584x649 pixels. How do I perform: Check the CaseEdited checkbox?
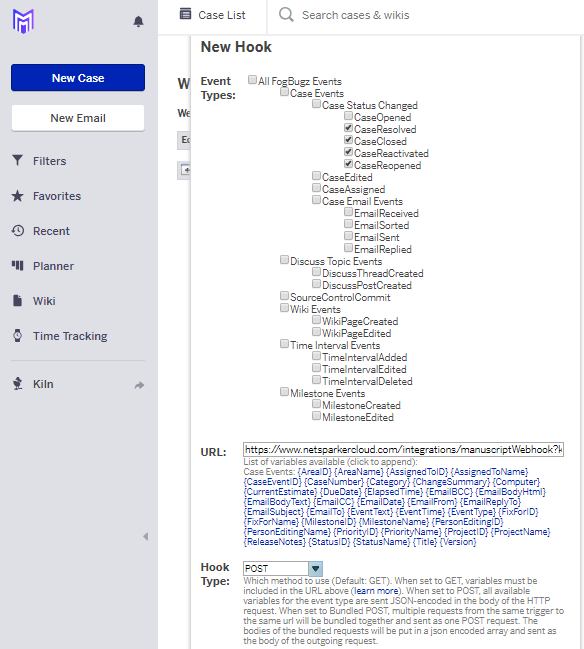(316, 175)
